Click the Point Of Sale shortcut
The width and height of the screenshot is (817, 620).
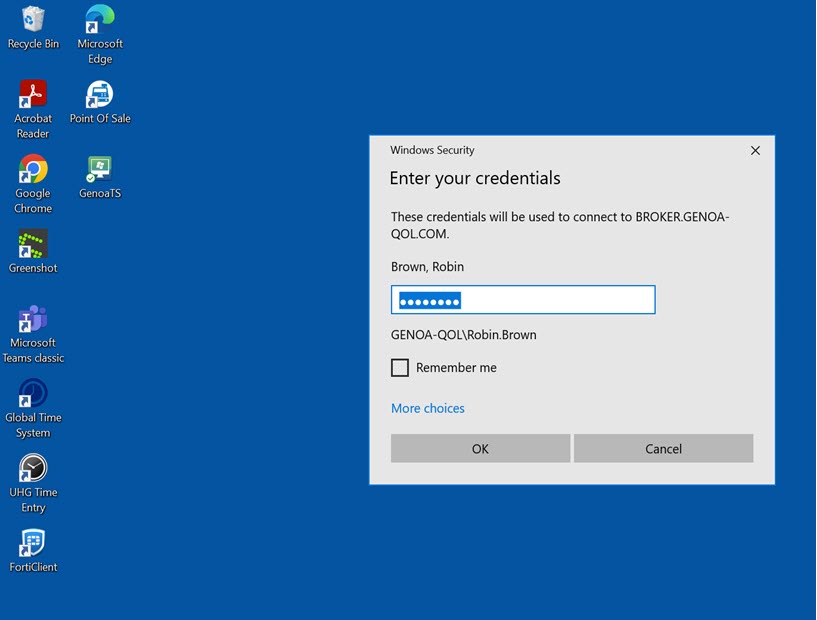click(100, 95)
